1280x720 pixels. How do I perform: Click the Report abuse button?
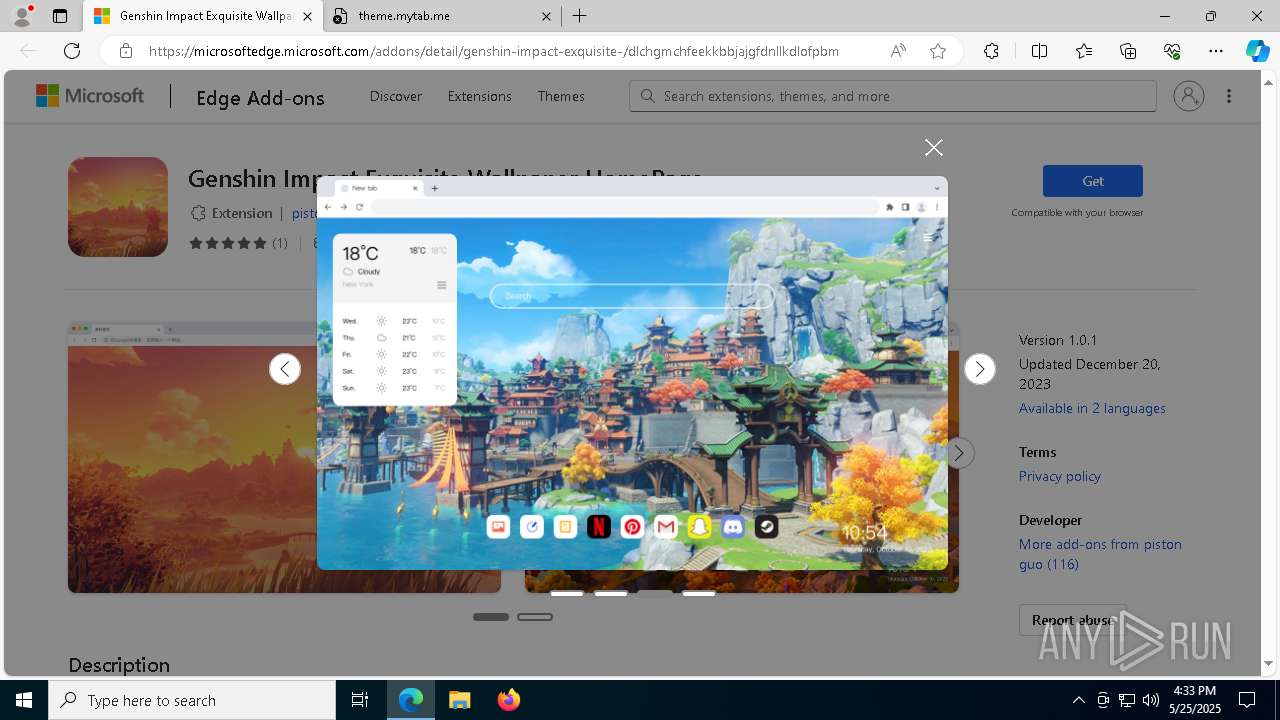tap(1072, 620)
